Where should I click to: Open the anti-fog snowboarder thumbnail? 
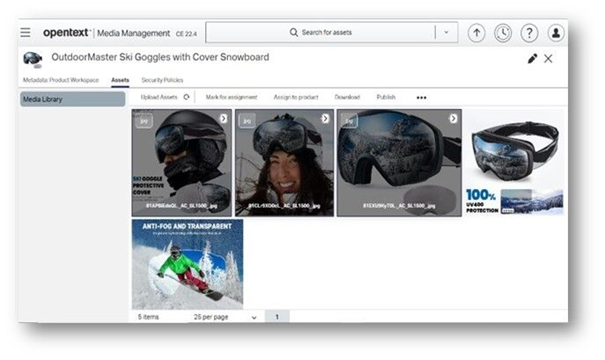(188, 264)
